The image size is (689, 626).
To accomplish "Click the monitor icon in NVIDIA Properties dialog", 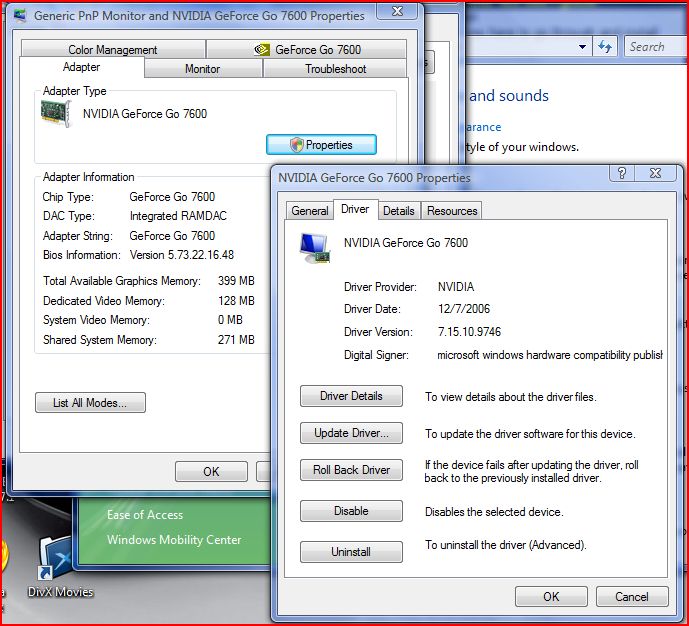I will pyautogui.click(x=314, y=248).
